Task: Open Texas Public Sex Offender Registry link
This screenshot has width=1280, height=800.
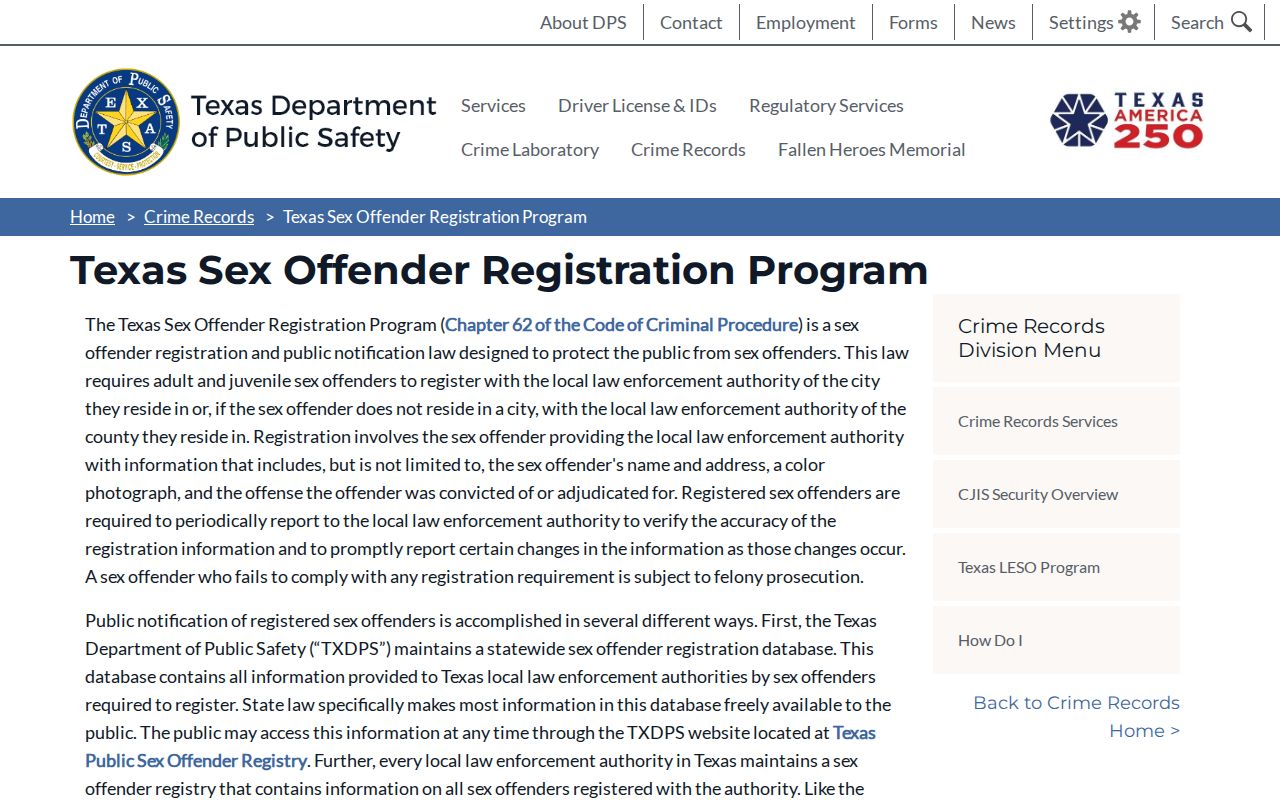Action: (480, 746)
